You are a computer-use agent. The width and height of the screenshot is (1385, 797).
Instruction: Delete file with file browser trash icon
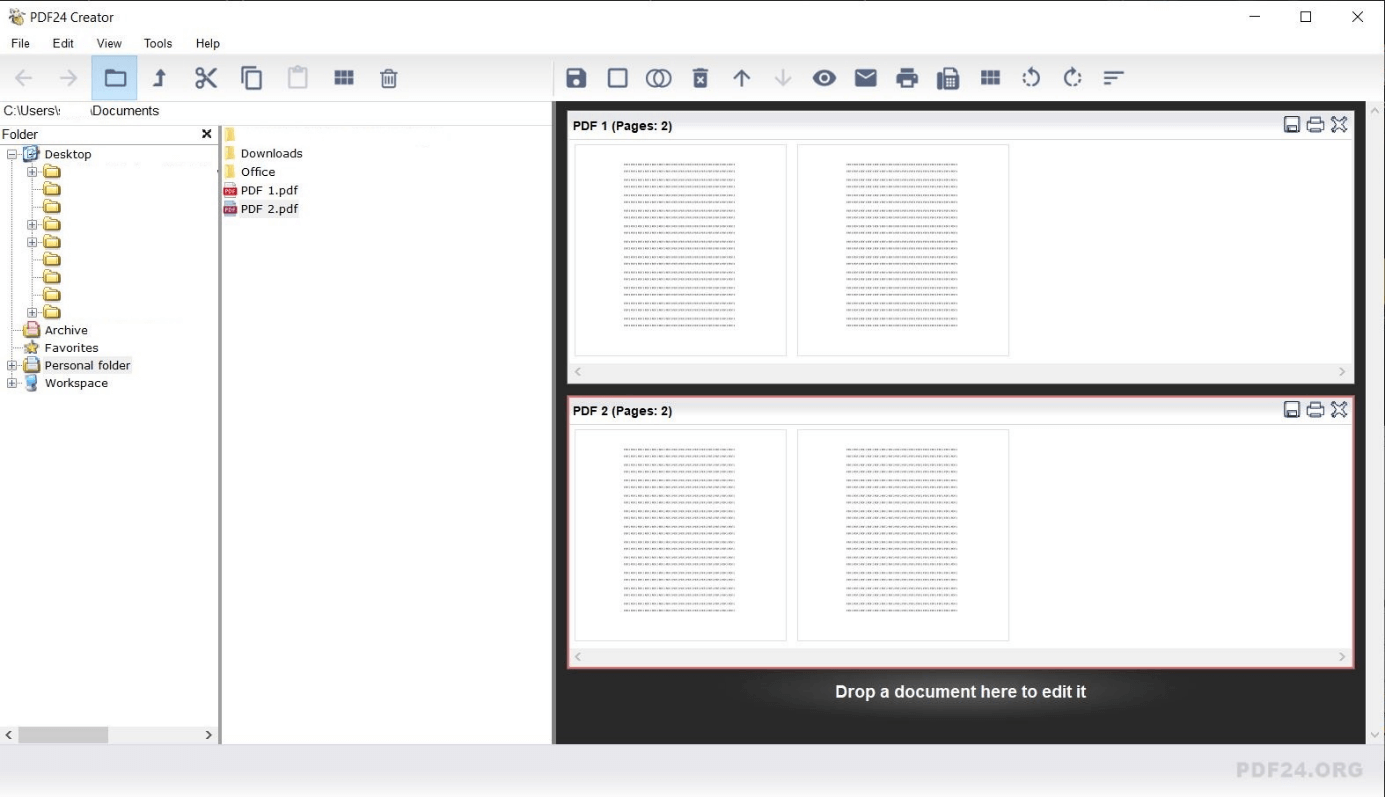(x=389, y=78)
